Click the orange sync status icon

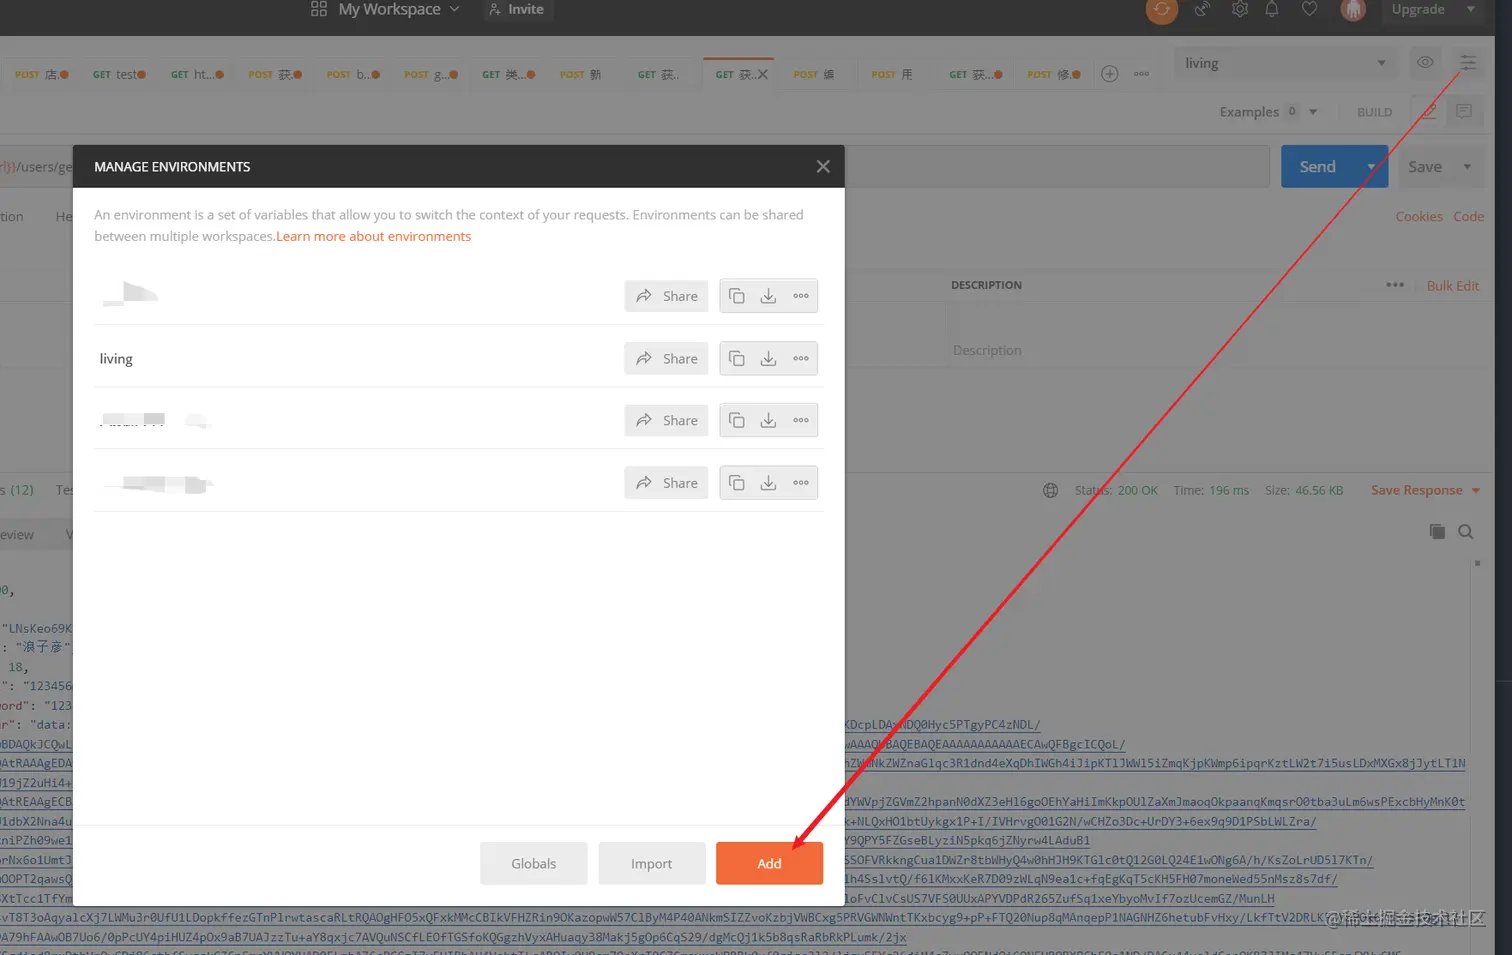1161,10
